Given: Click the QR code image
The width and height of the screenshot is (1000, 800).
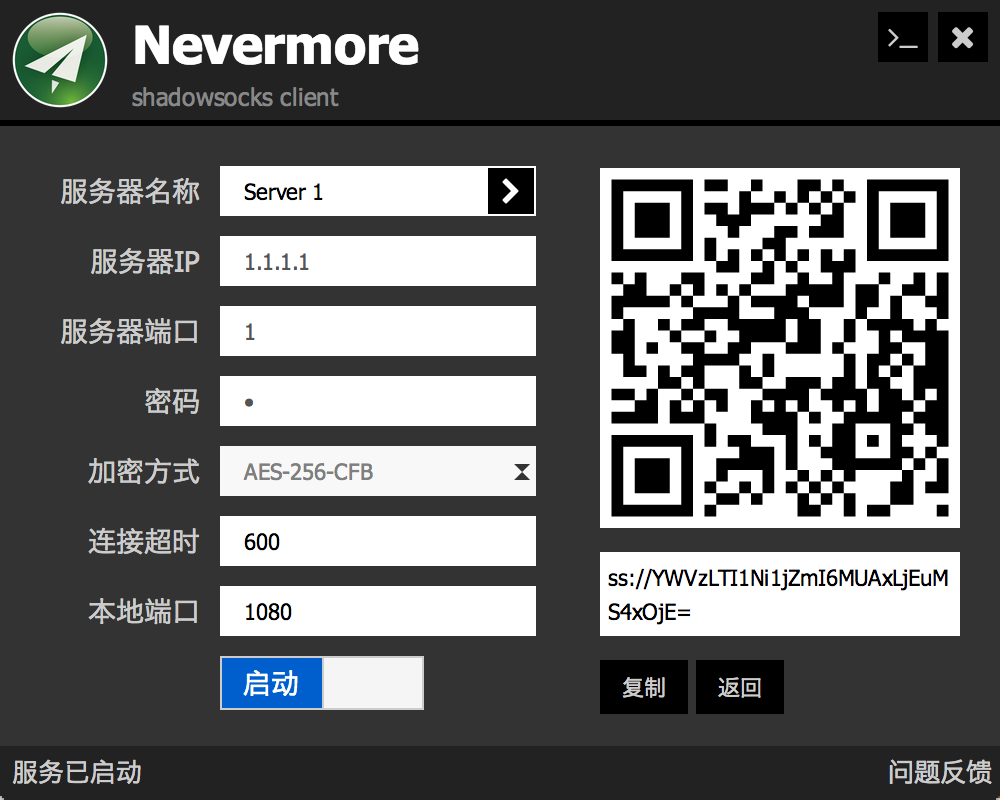Looking at the screenshot, I should (779, 348).
